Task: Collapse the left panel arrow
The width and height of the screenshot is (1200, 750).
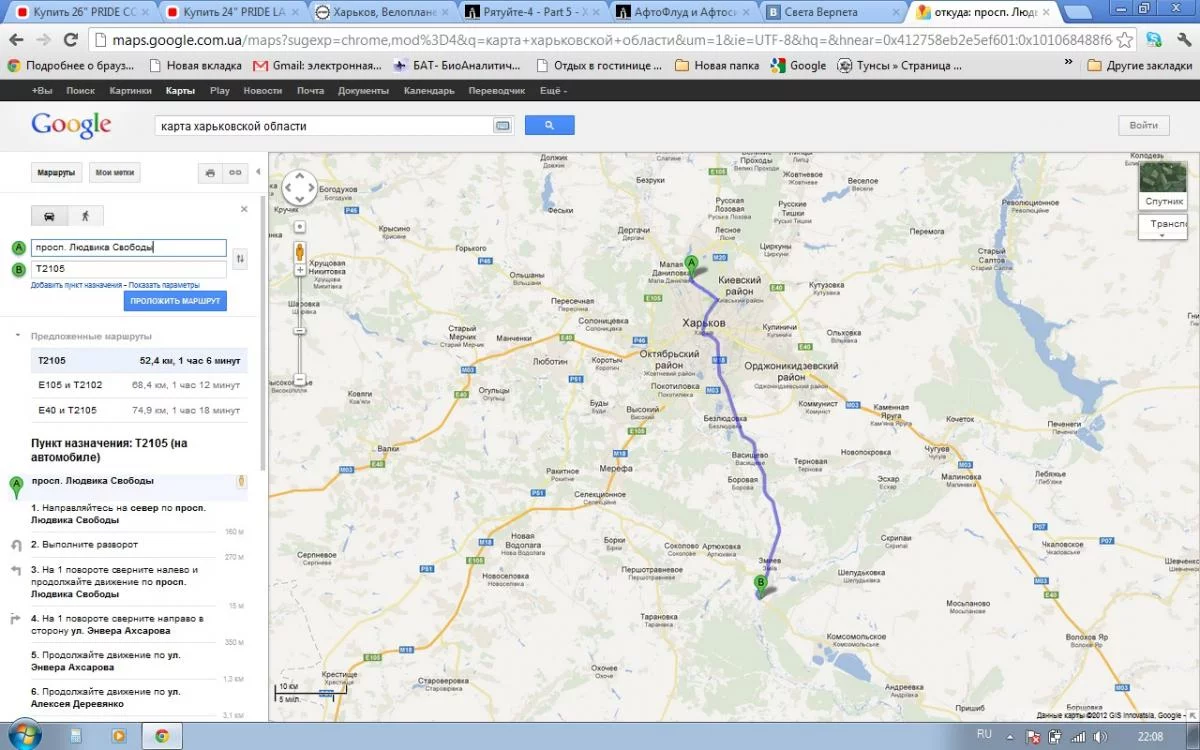Action: click(258, 172)
